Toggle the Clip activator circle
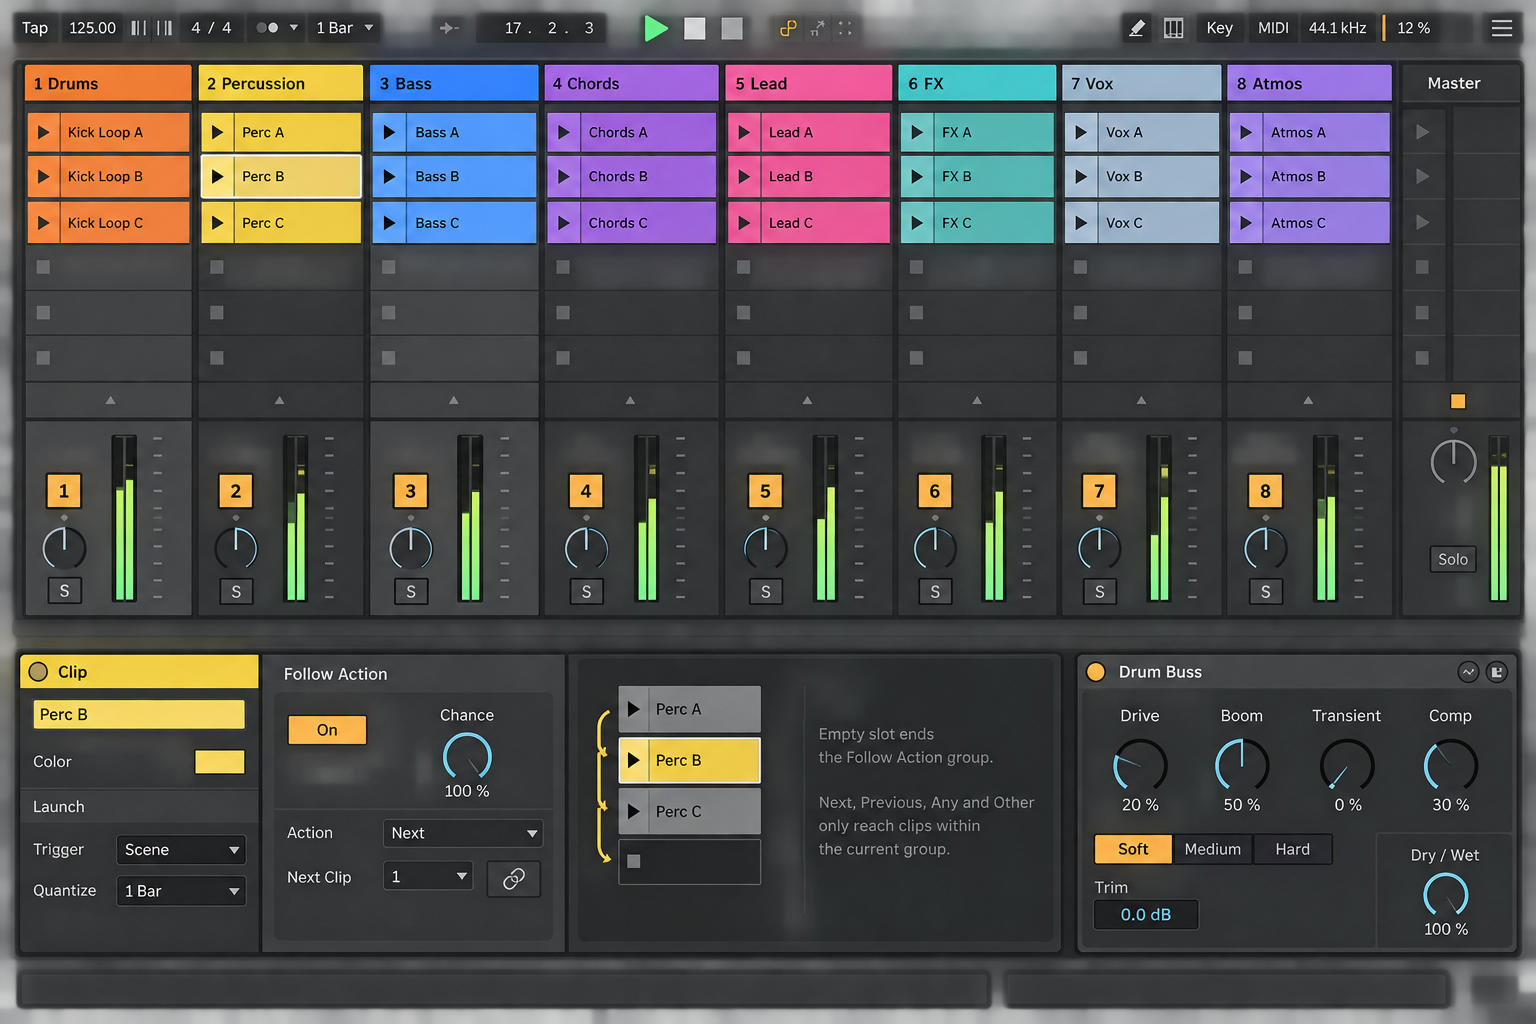 (39, 672)
